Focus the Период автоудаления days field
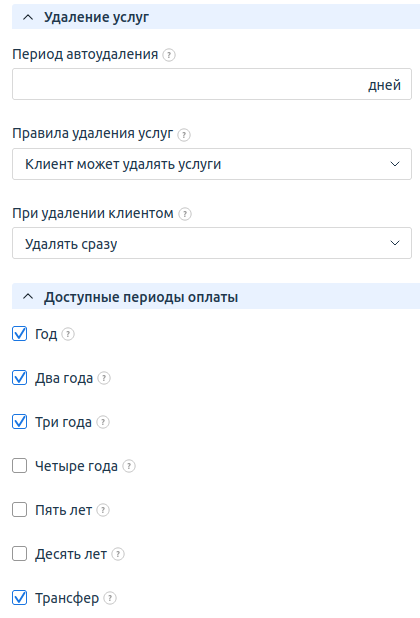This screenshot has width=420, height=618. coord(212,84)
